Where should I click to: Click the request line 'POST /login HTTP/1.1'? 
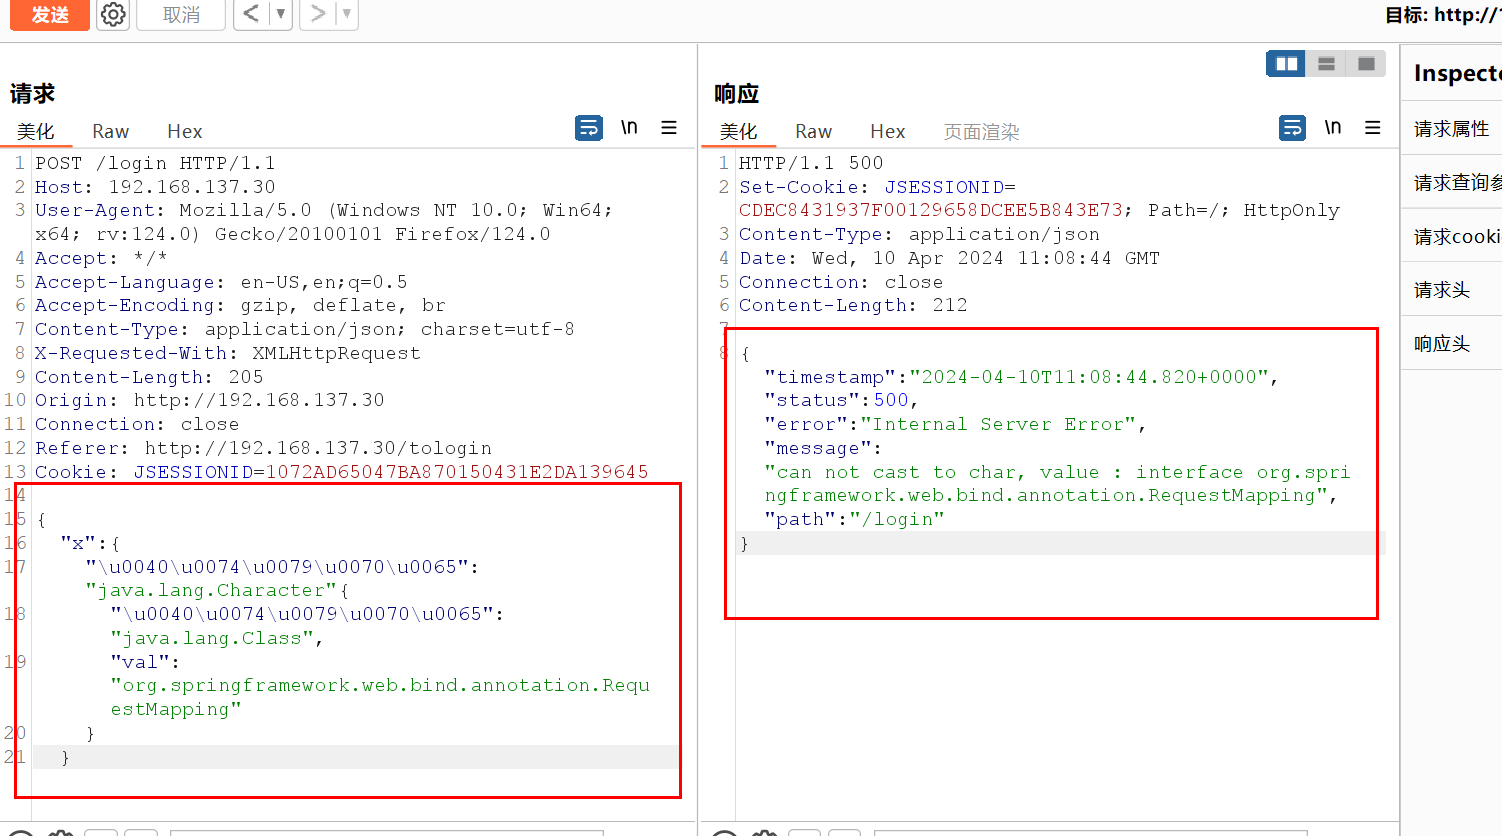(155, 163)
